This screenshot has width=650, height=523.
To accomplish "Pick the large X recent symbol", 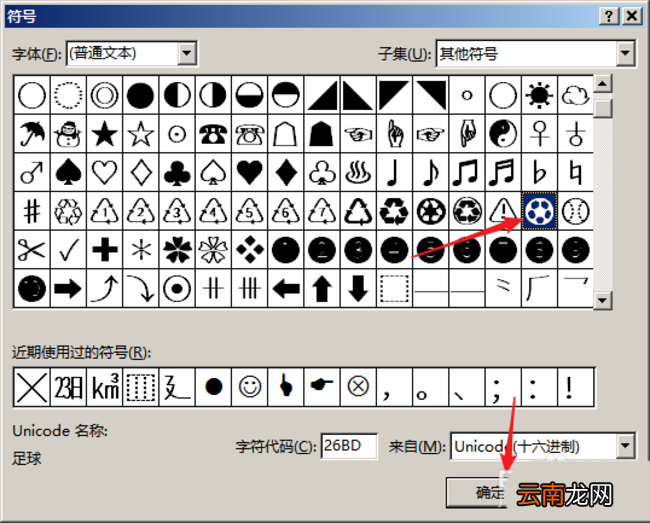I will tap(32, 387).
